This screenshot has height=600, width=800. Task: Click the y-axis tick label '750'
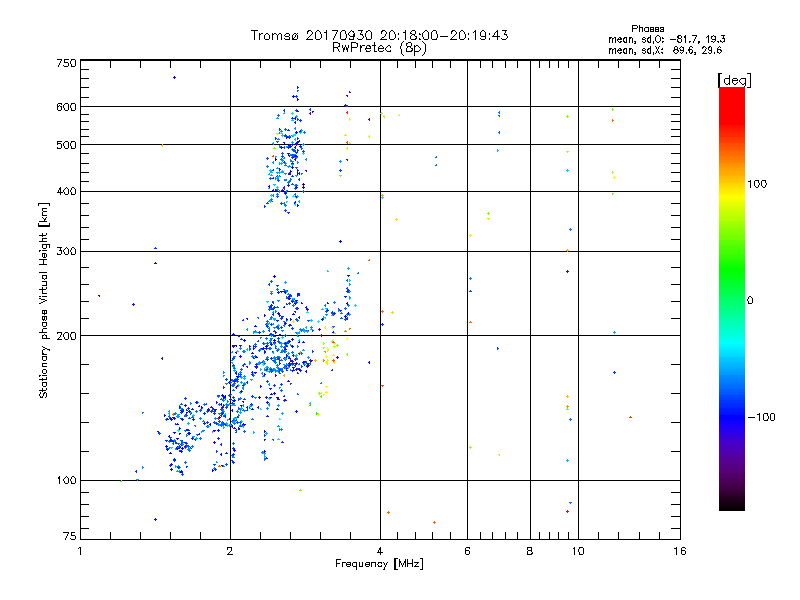click(66, 63)
